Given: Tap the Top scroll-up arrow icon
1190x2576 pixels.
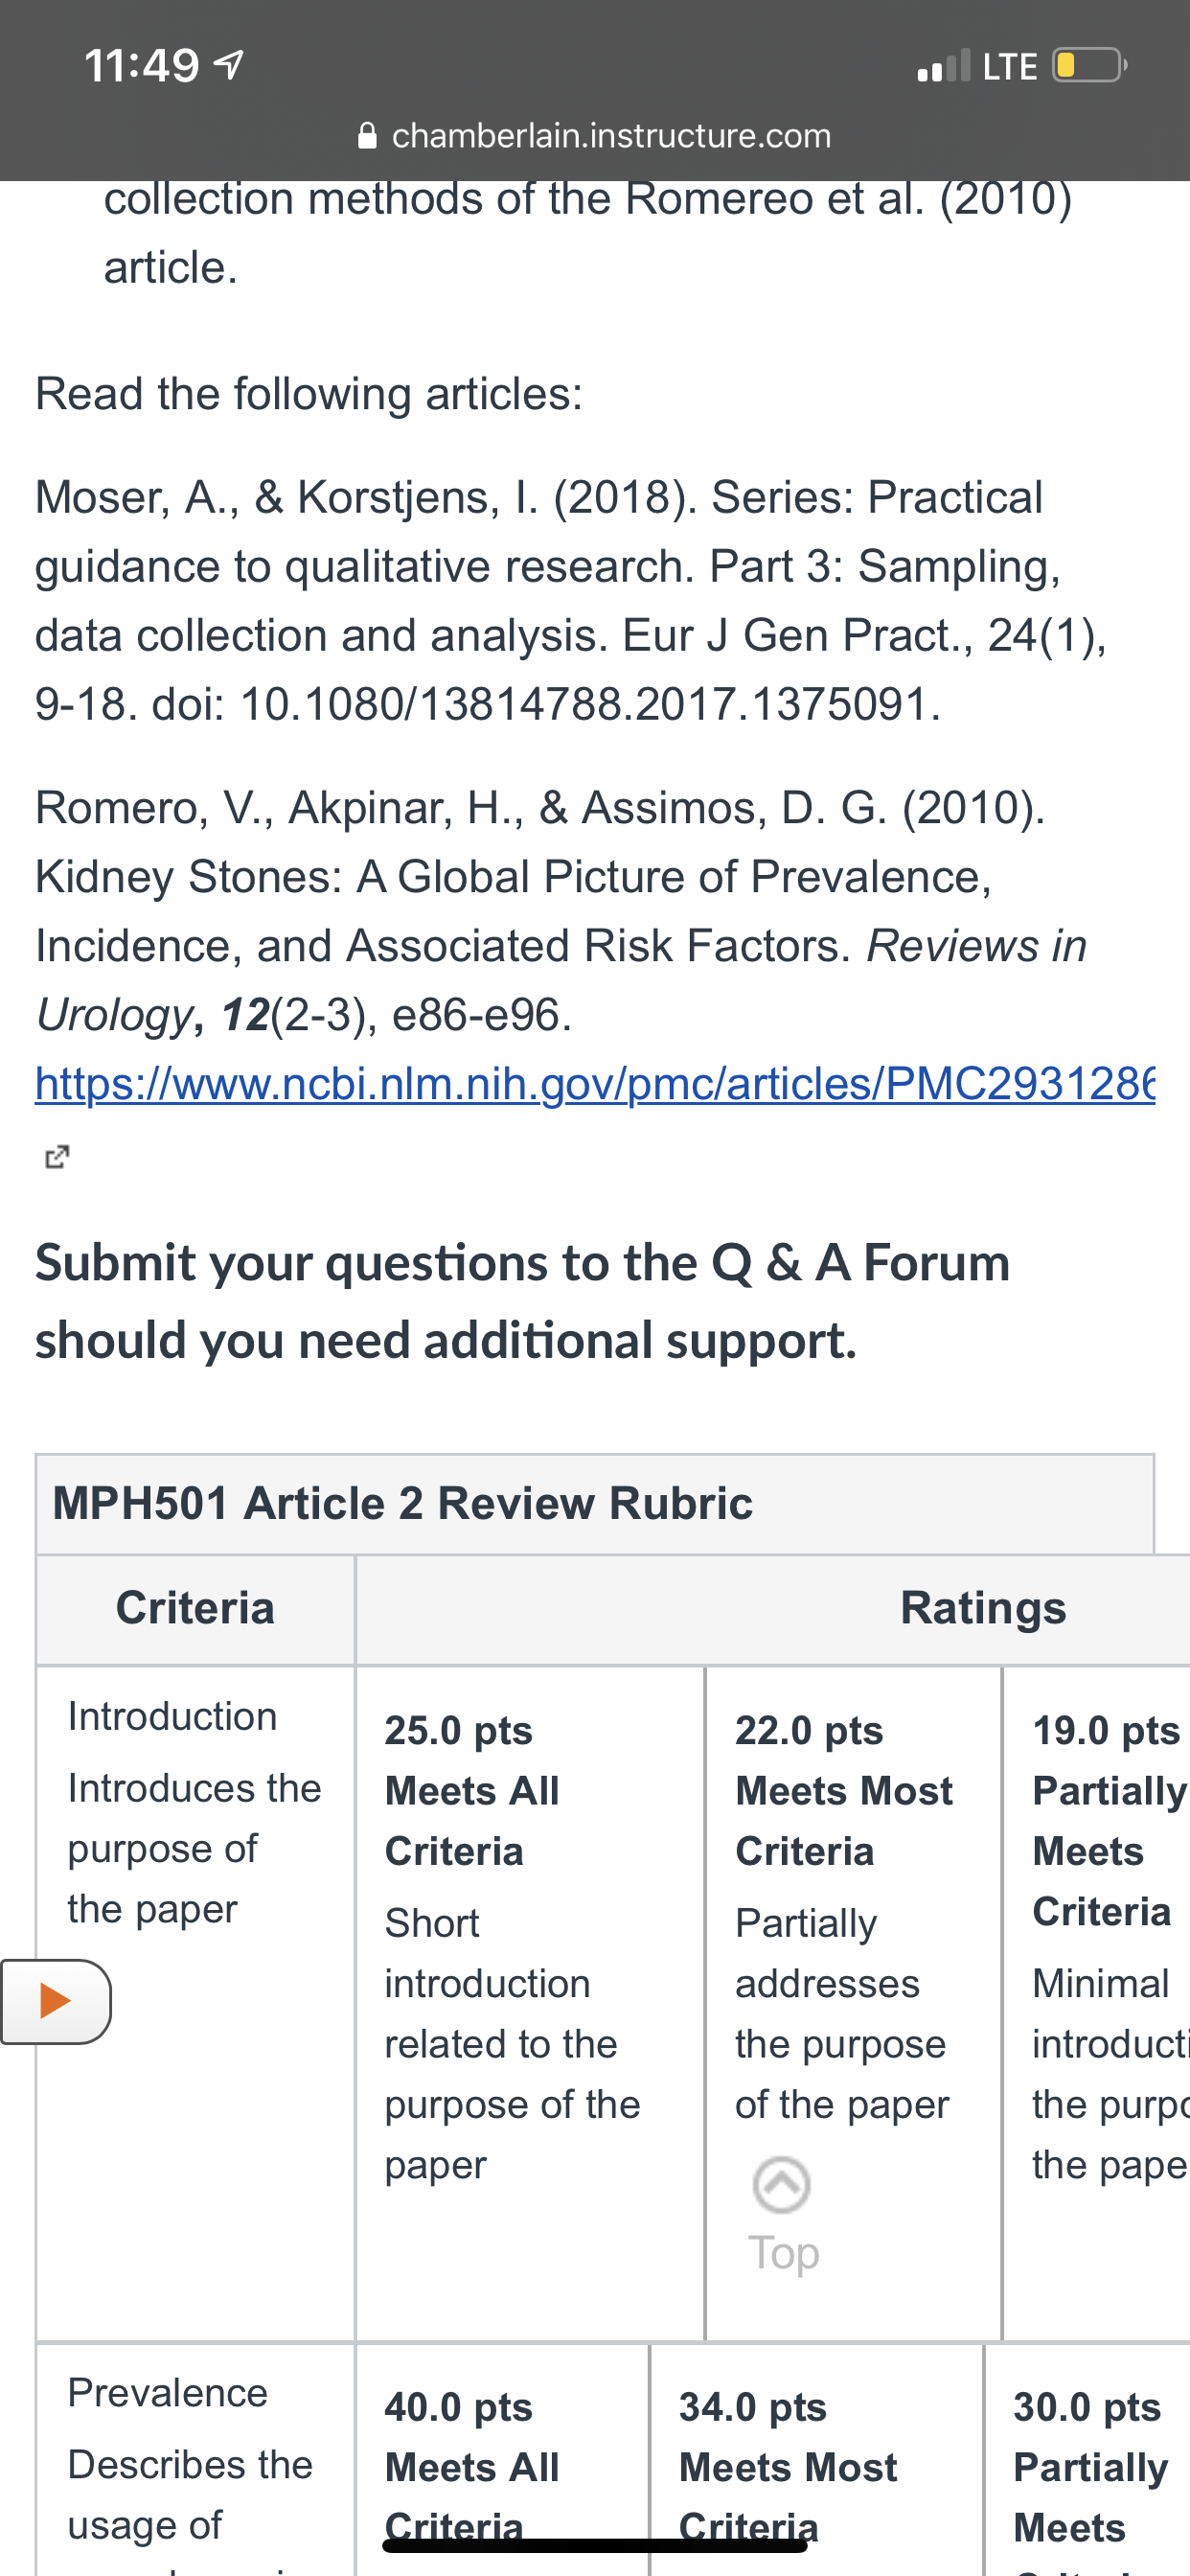Looking at the screenshot, I should point(781,2184).
